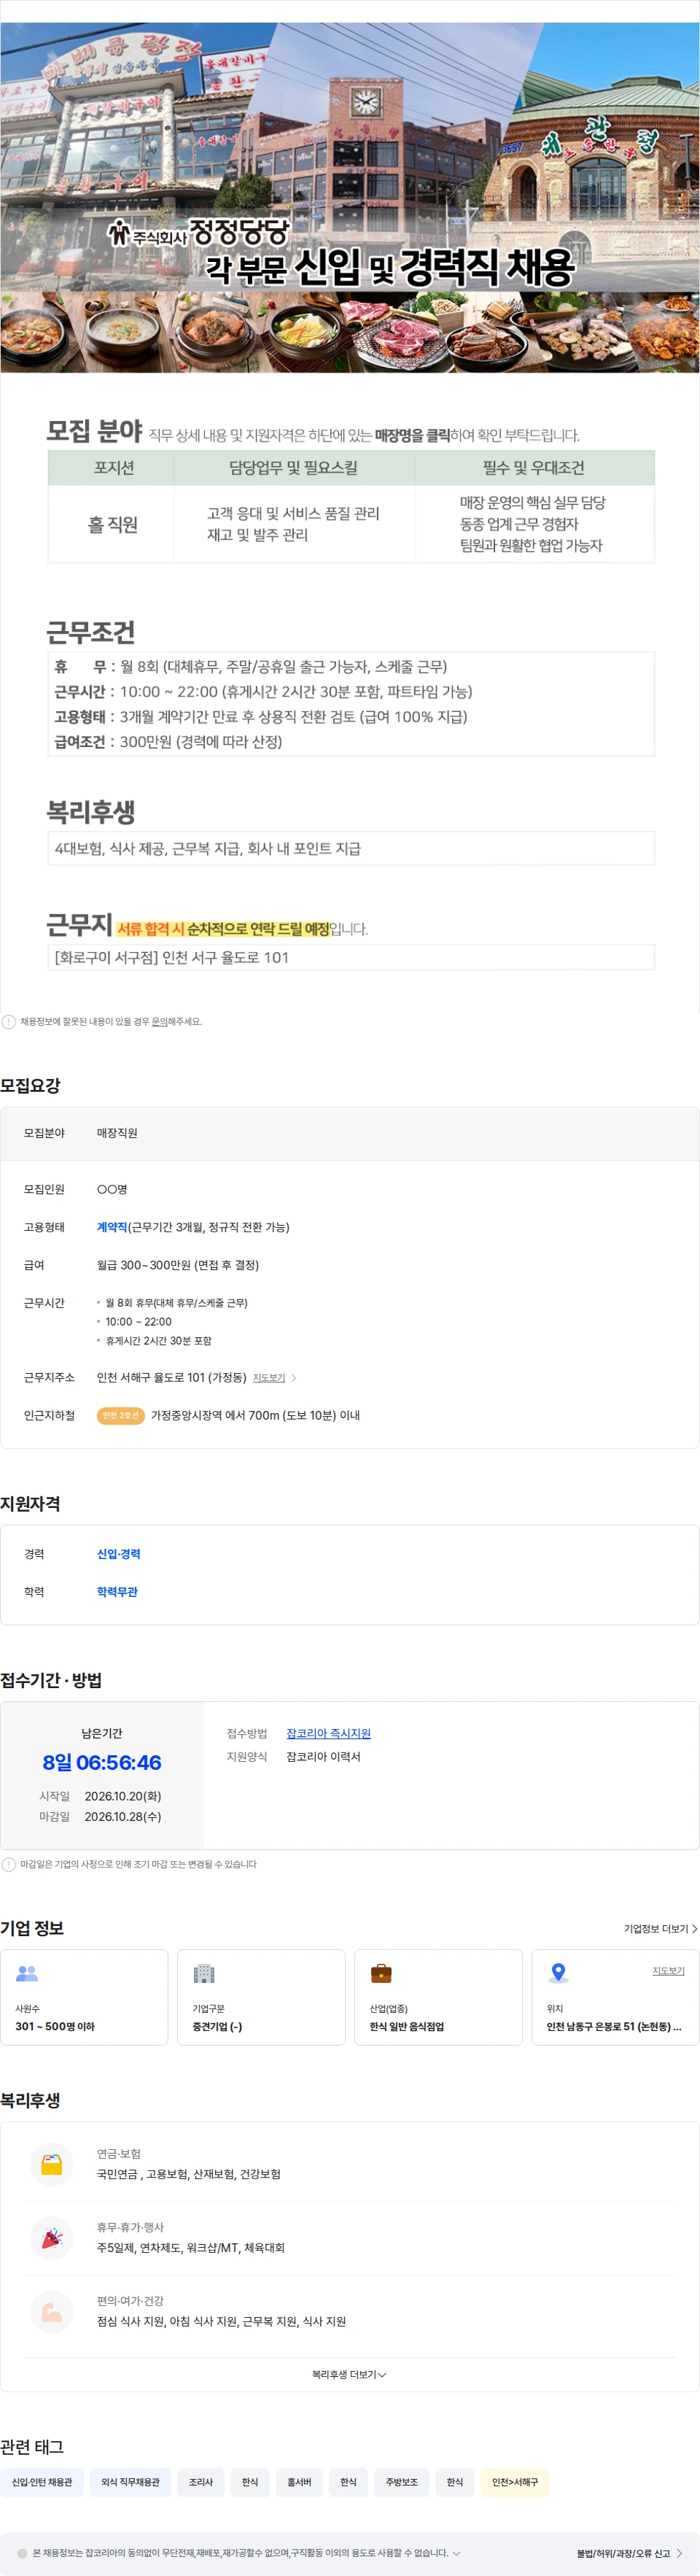
Task: Click 문의 link in wrong info notice
Action: click(x=159, y=1021)
